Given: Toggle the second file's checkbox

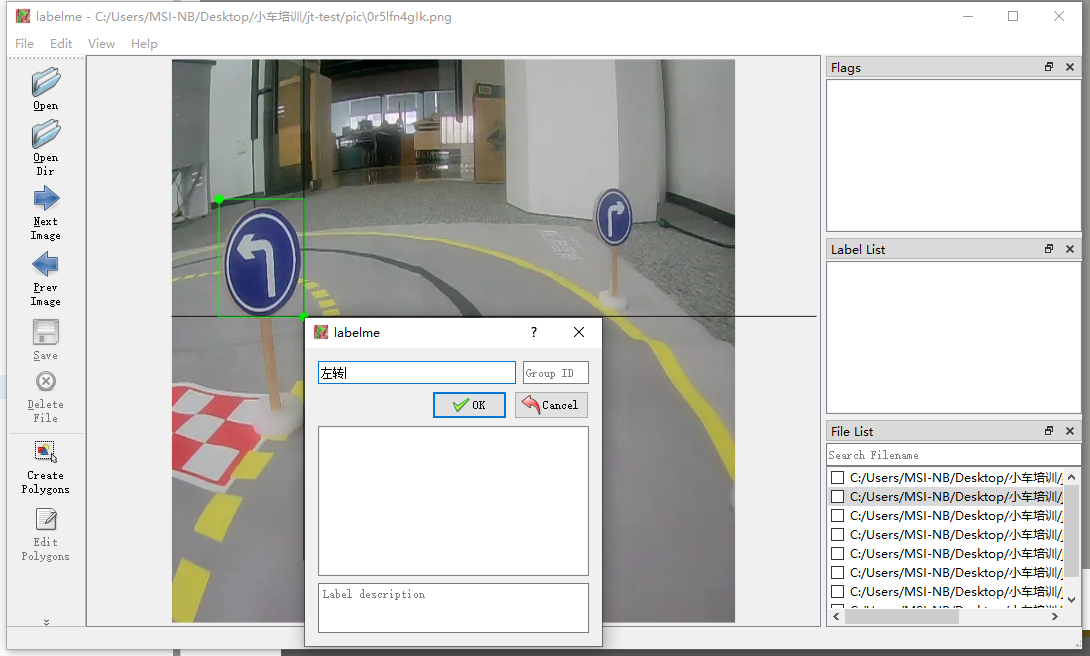Looking at the screenshot, I should pyautogui.click(x=838, y=497).
